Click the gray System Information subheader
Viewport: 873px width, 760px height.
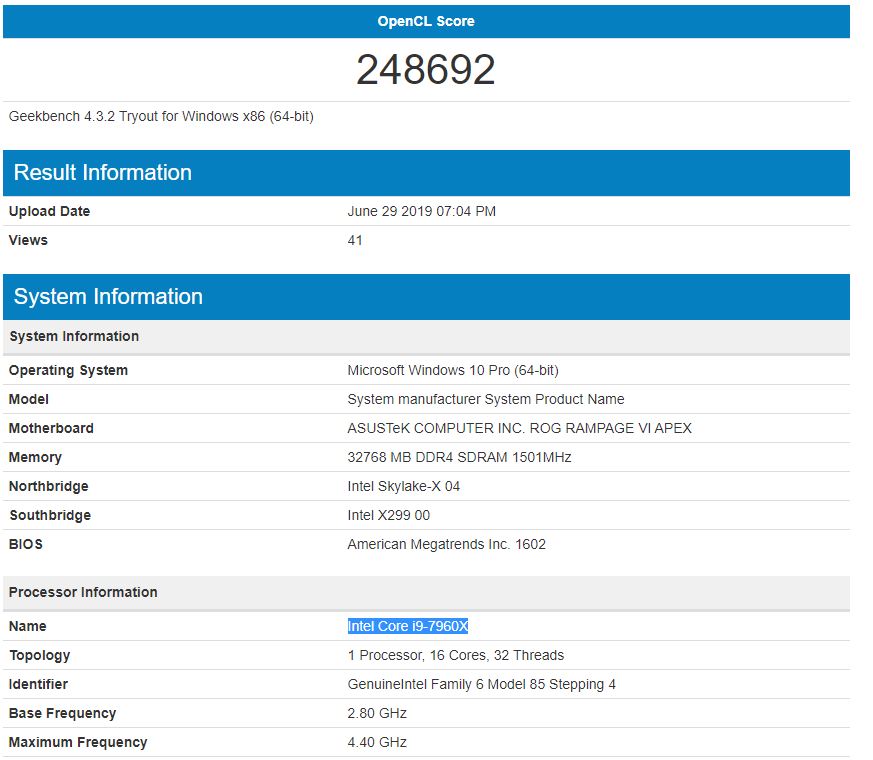pos(74,336)
